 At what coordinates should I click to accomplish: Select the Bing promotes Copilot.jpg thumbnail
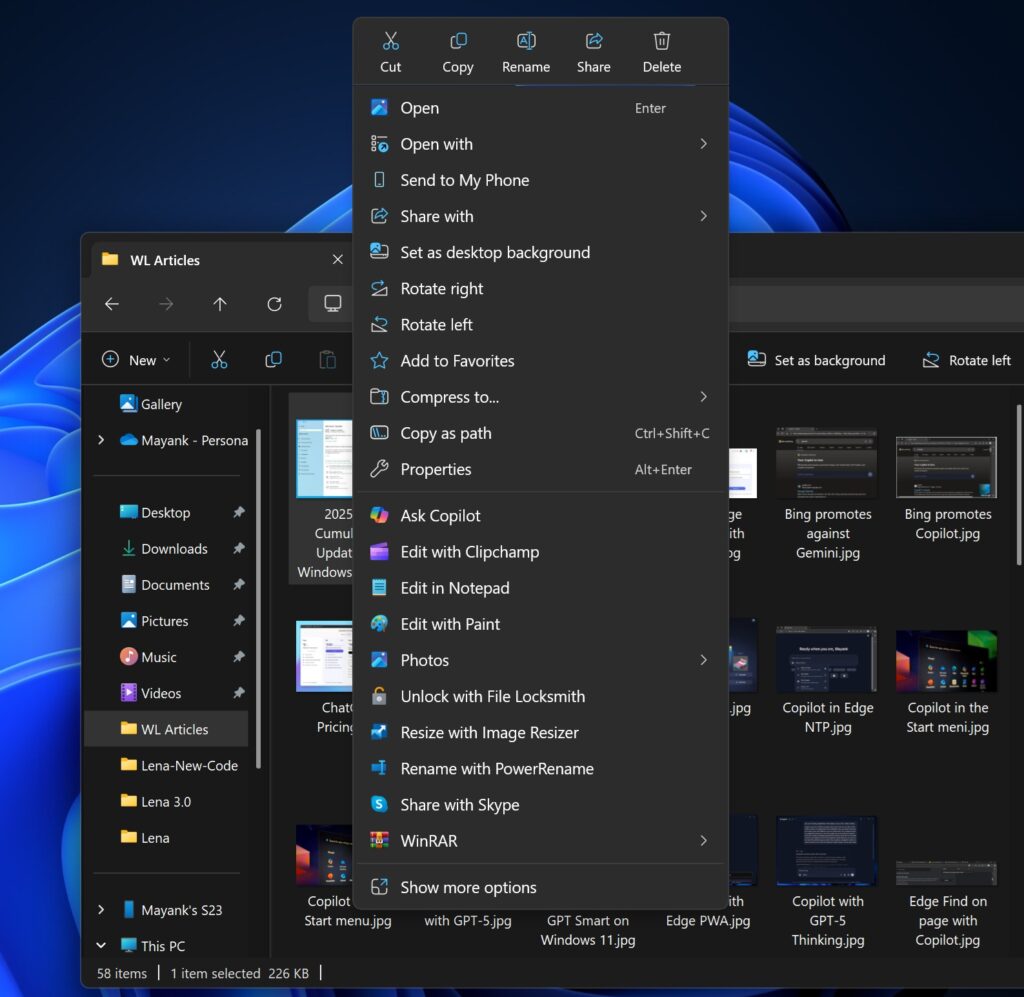[x=946, y=465]
